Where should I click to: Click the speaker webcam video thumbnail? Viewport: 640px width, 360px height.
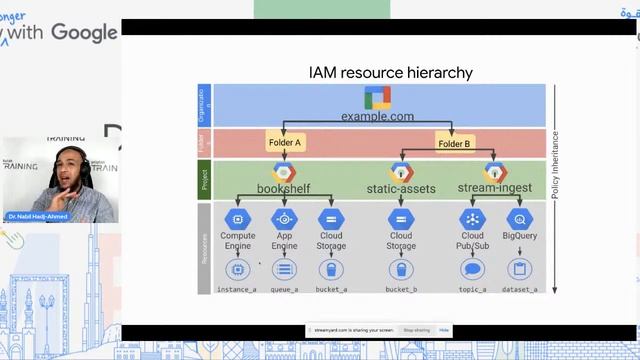click(x=61, y=180)
